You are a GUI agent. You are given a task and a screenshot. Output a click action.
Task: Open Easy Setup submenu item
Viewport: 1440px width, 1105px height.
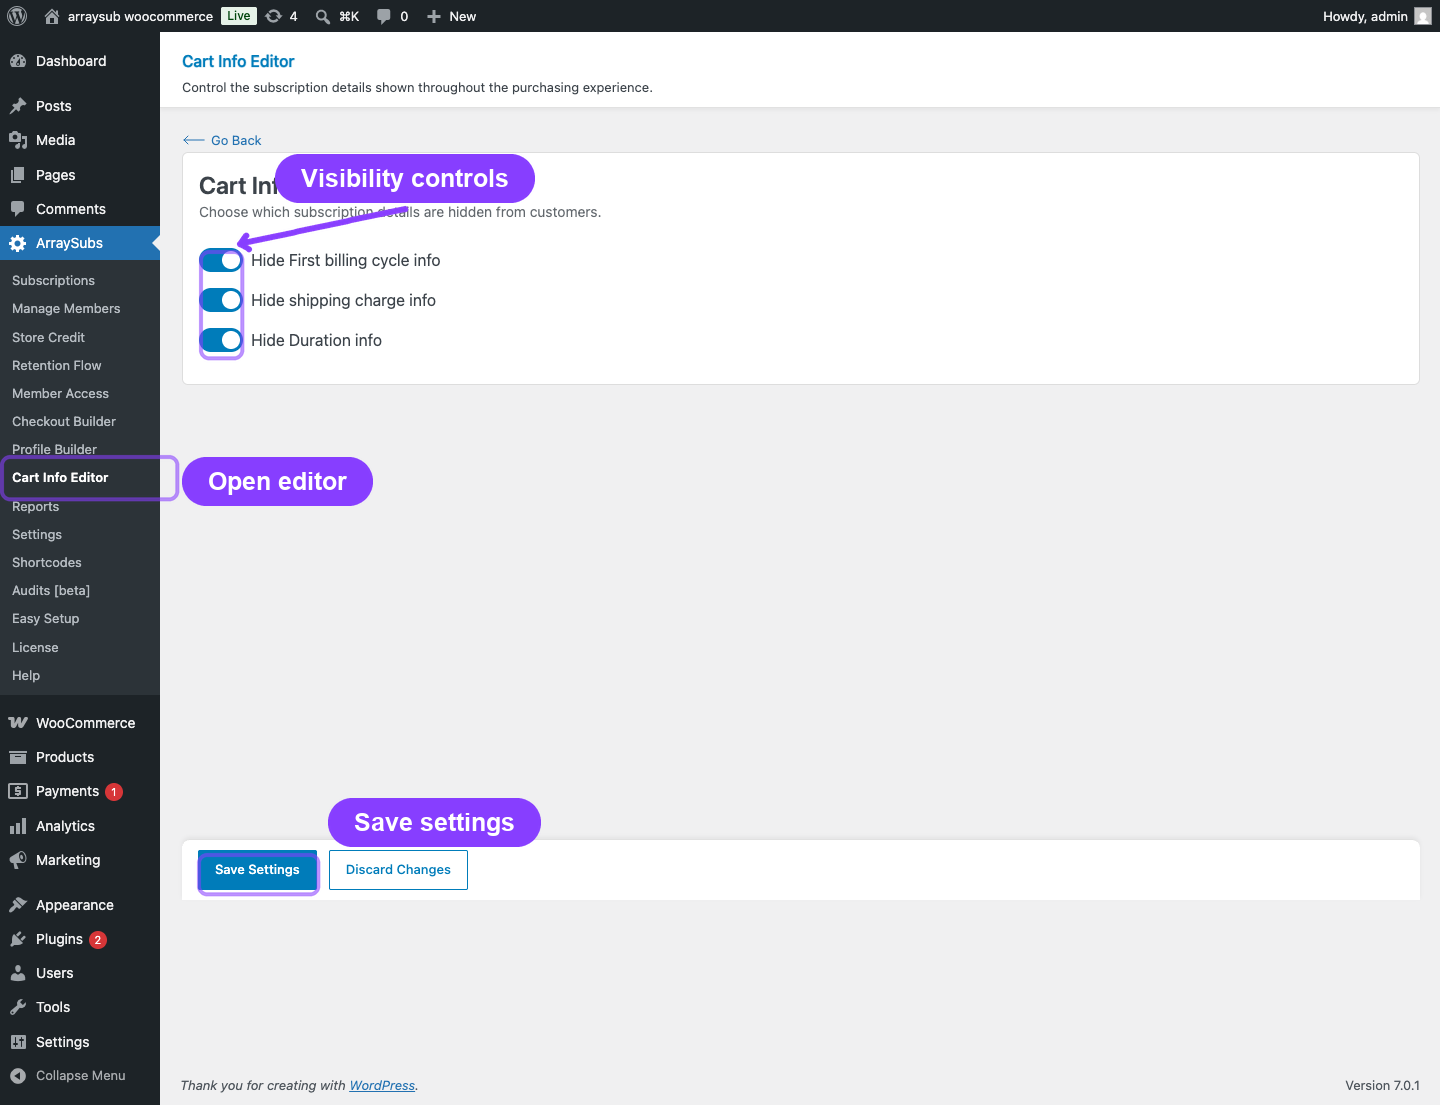click(46, 619)
